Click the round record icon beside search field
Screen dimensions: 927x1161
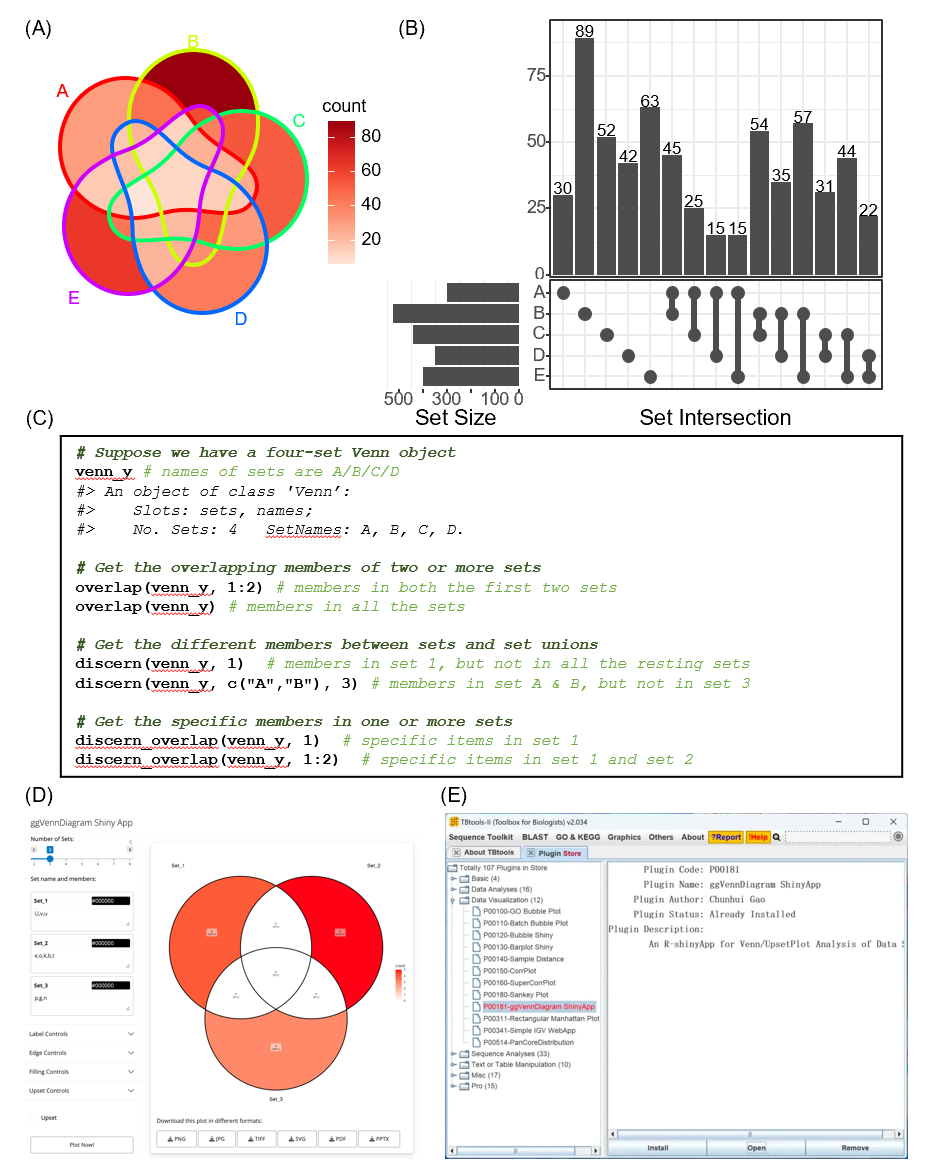point(898,837)
